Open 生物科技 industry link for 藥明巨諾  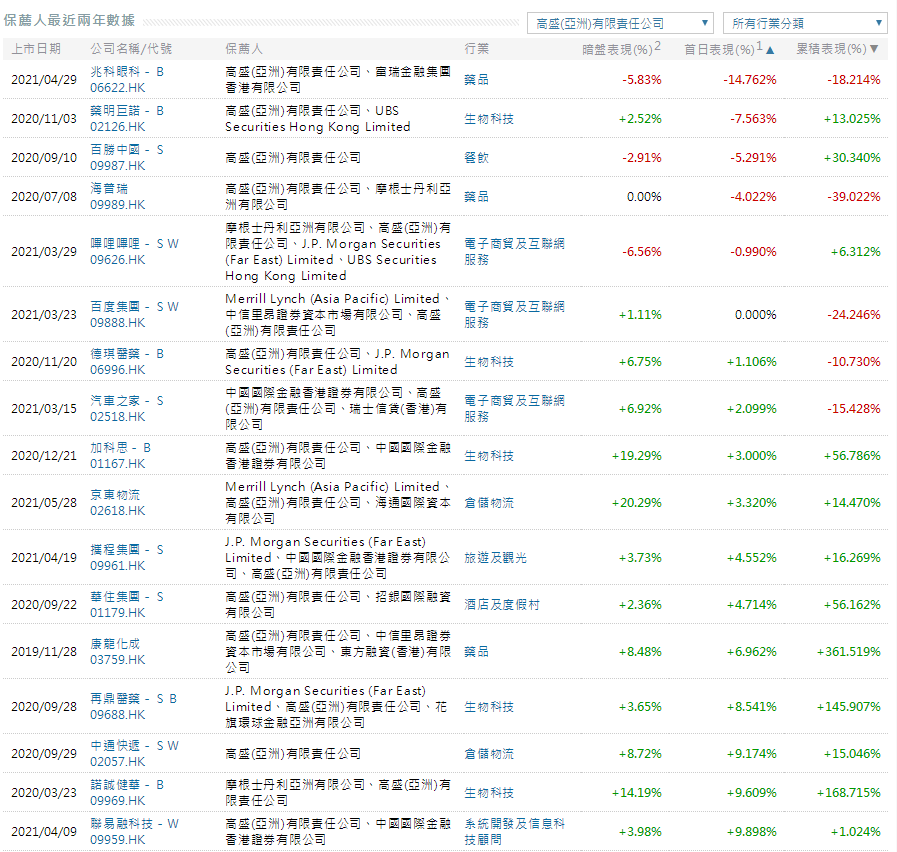pos(489,118)
